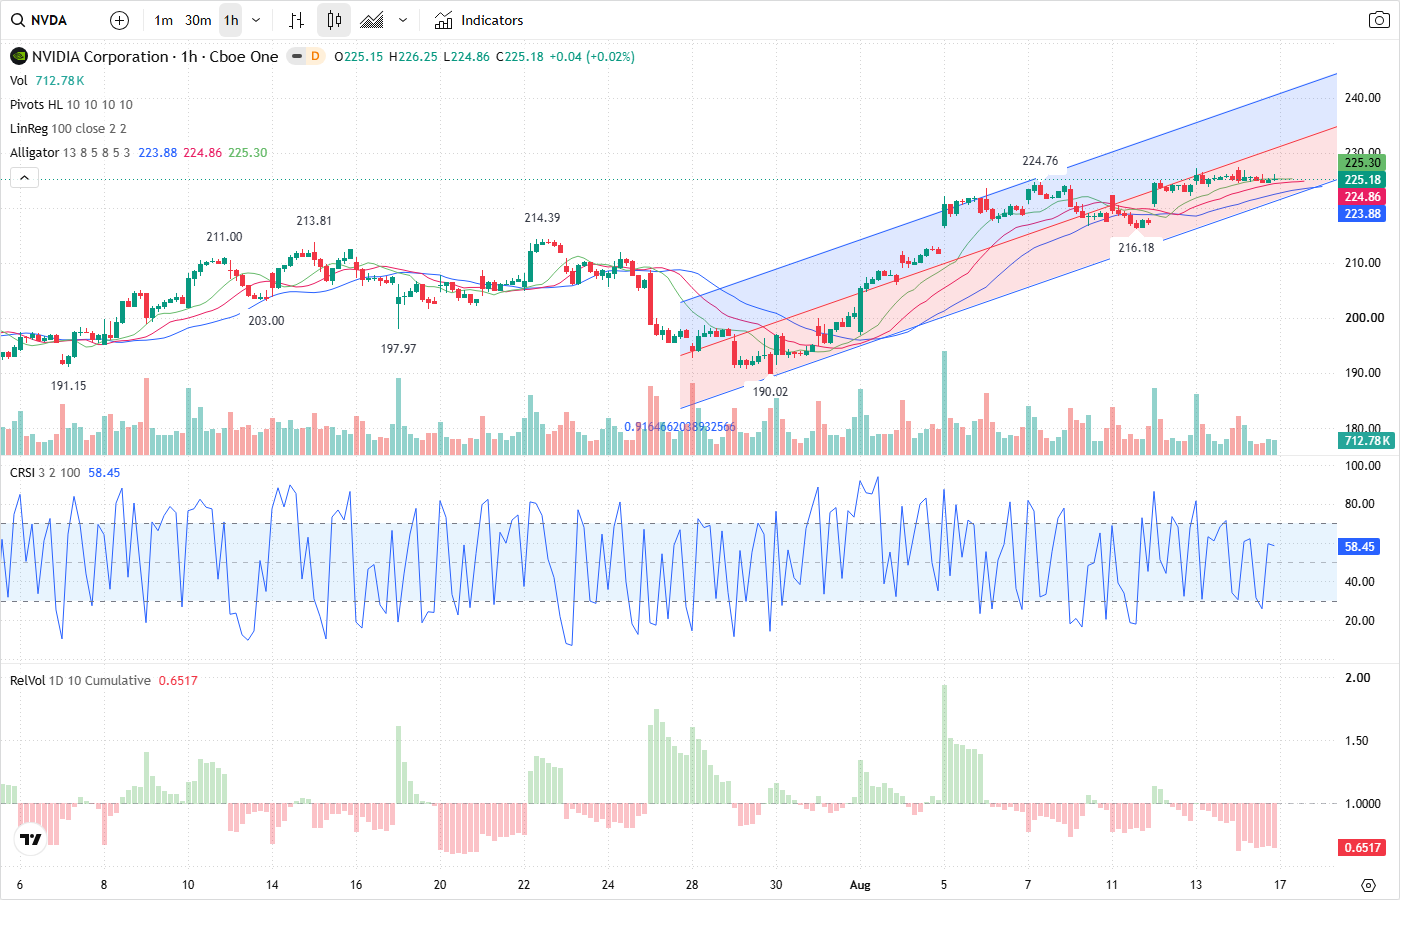Click the Indicators chart icon

[444, 20]
